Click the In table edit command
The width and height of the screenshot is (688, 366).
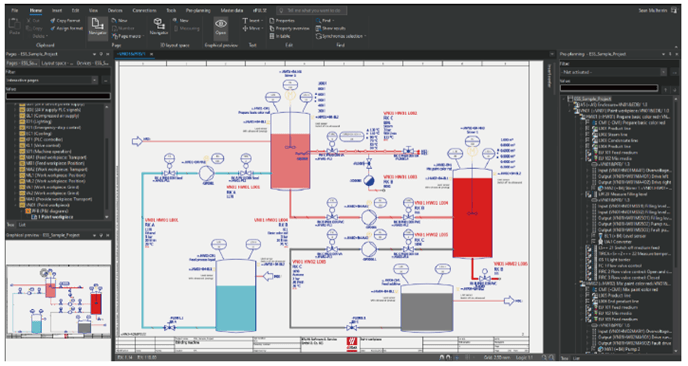pos(280,36)
